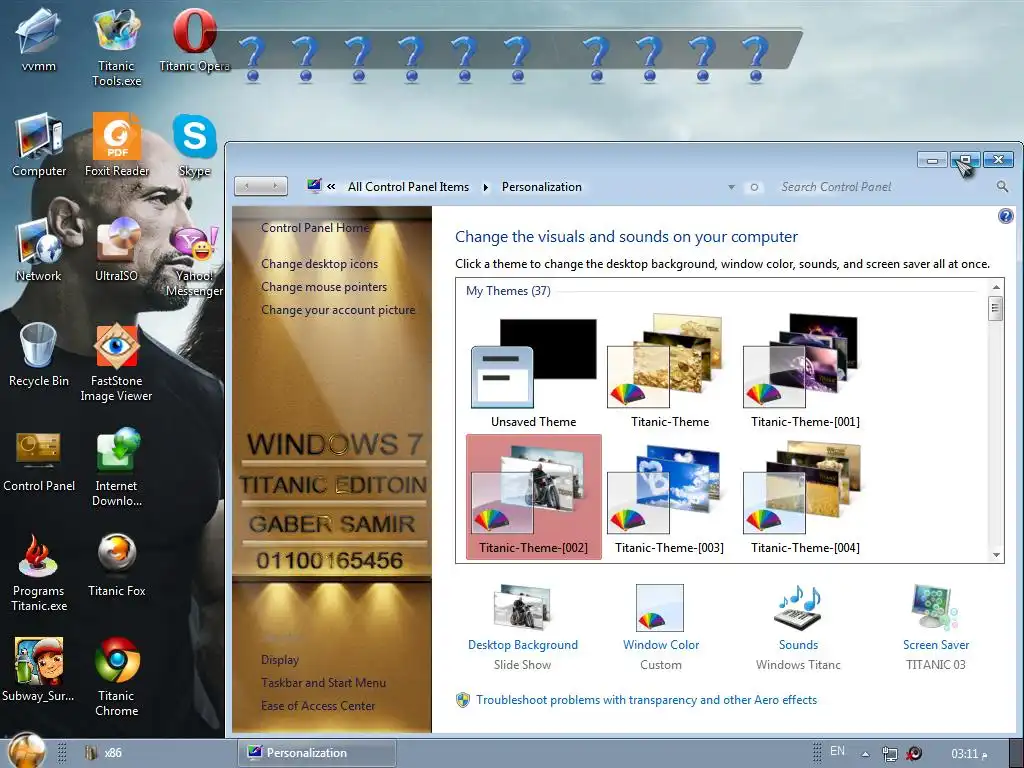Click the EN language indicator
Viewport: 1024px width, 768px height.
pyautogui.click(x=837, y=751)
